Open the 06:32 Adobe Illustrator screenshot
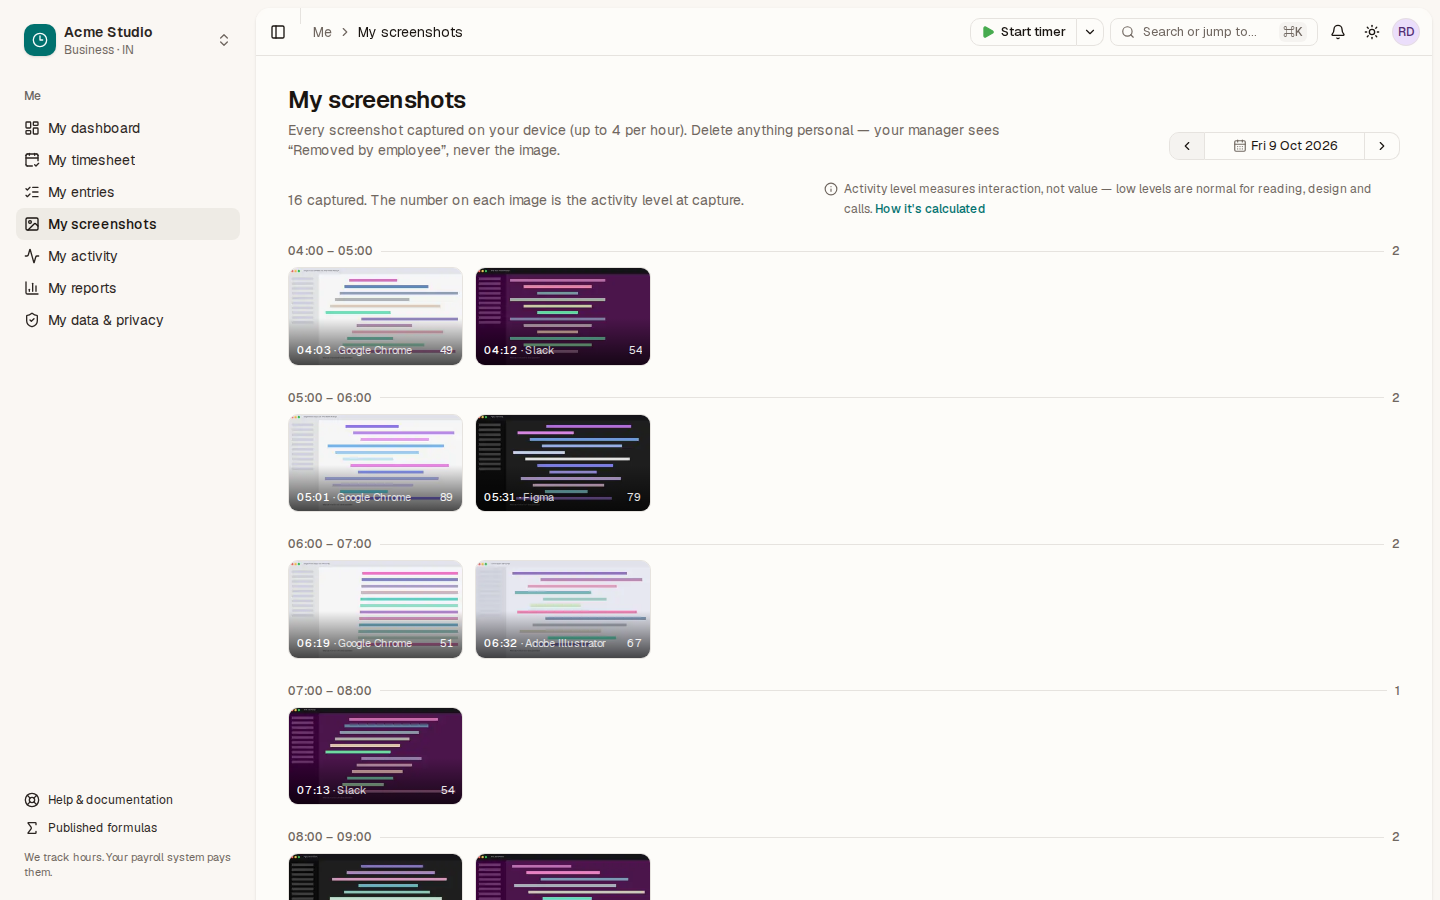The image size is (1440, 900). [x=563, y=609]
